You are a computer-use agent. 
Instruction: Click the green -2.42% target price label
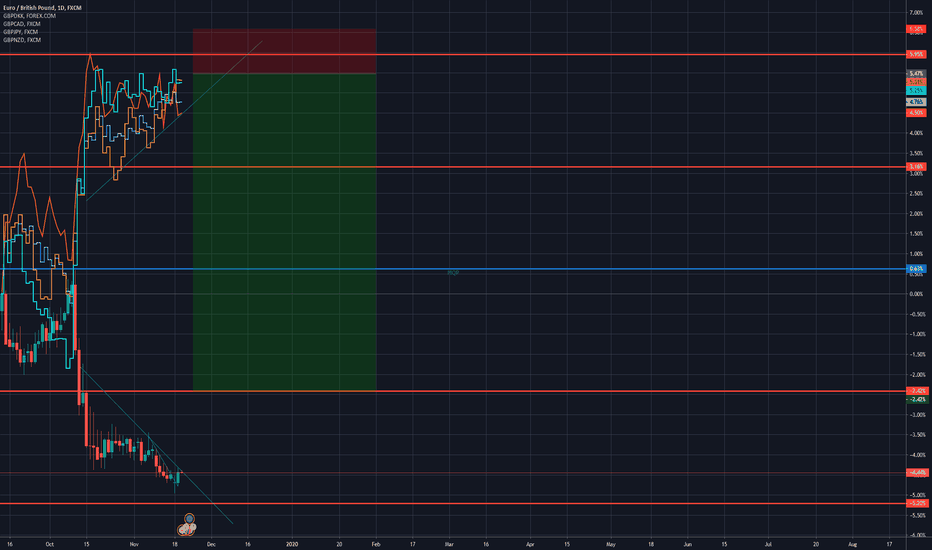916,399
